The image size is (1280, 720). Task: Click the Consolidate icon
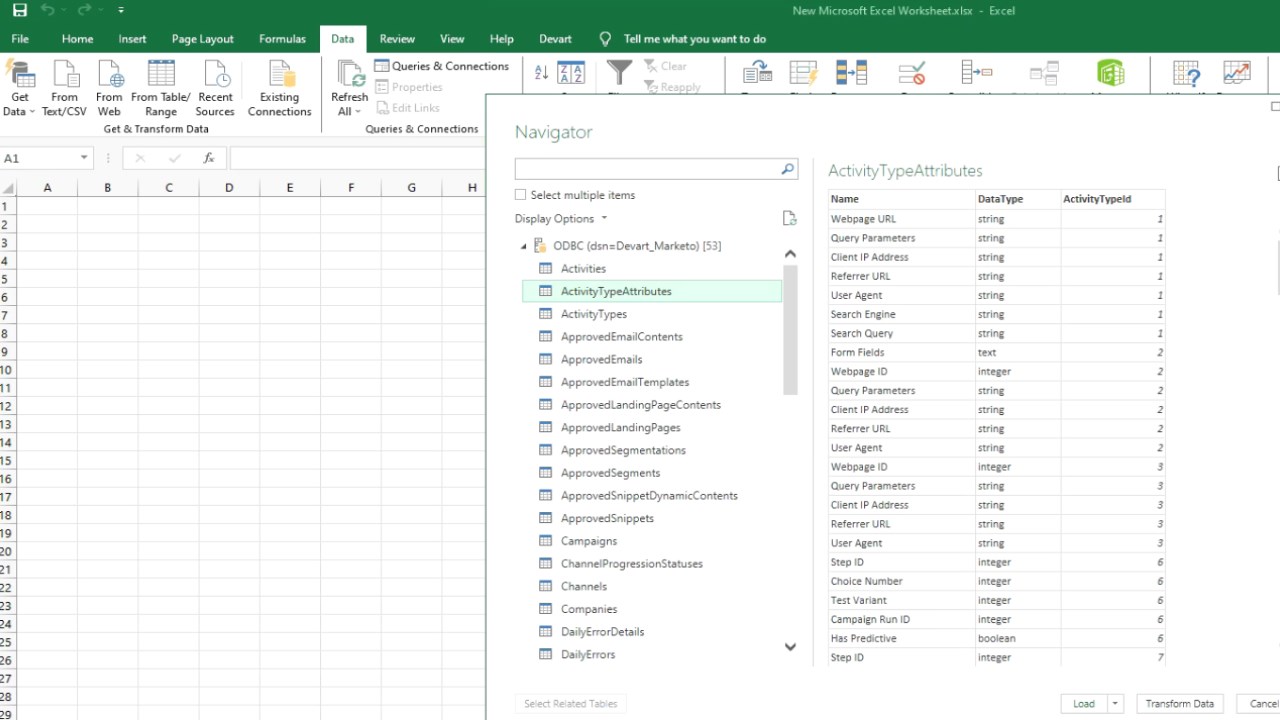pyautogui.click(x=976, y=73)
